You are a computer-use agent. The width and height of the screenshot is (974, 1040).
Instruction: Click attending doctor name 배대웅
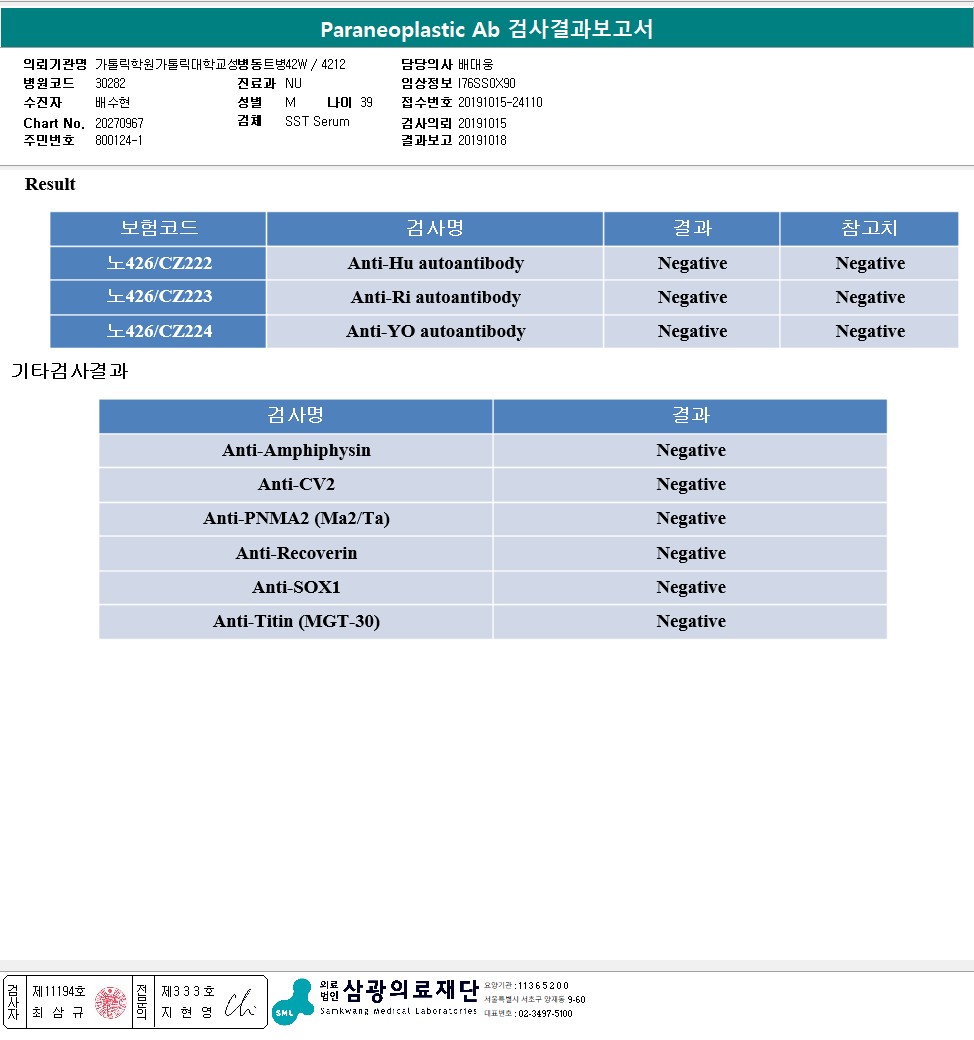(x=476, y=64)
